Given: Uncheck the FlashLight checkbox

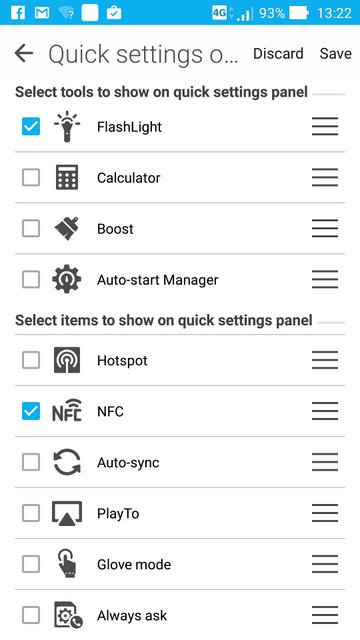Looking at the screenshot, I should [31, 127].
